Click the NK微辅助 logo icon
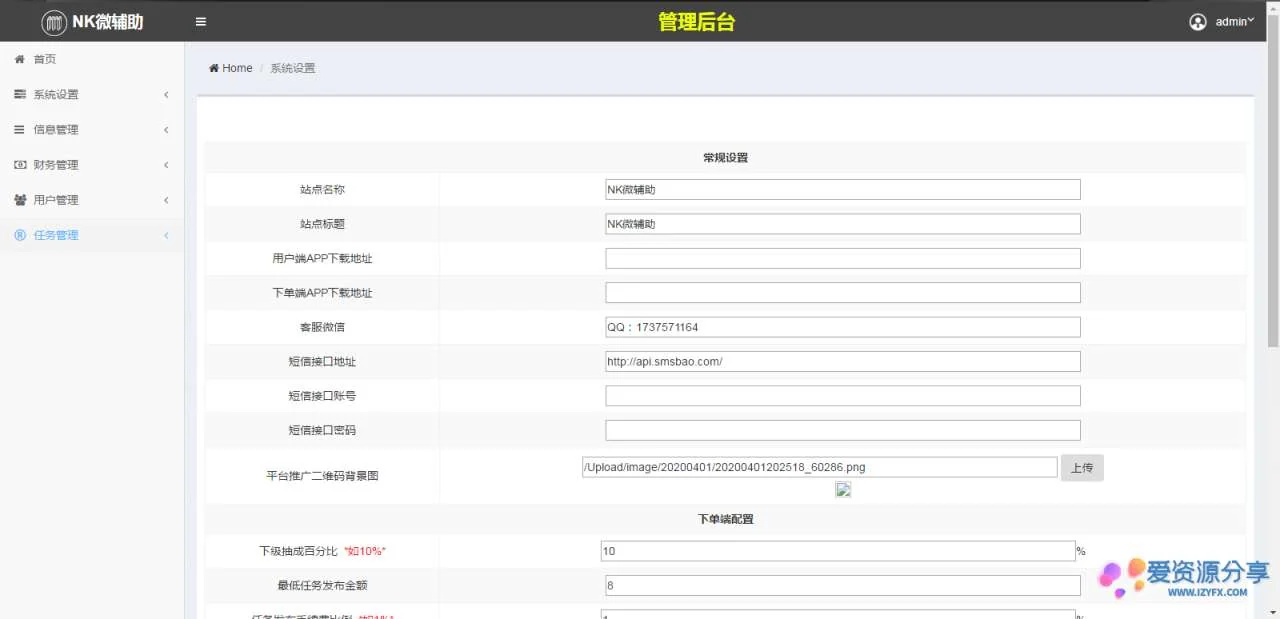 pyautogui.click(x=54, y=22)
